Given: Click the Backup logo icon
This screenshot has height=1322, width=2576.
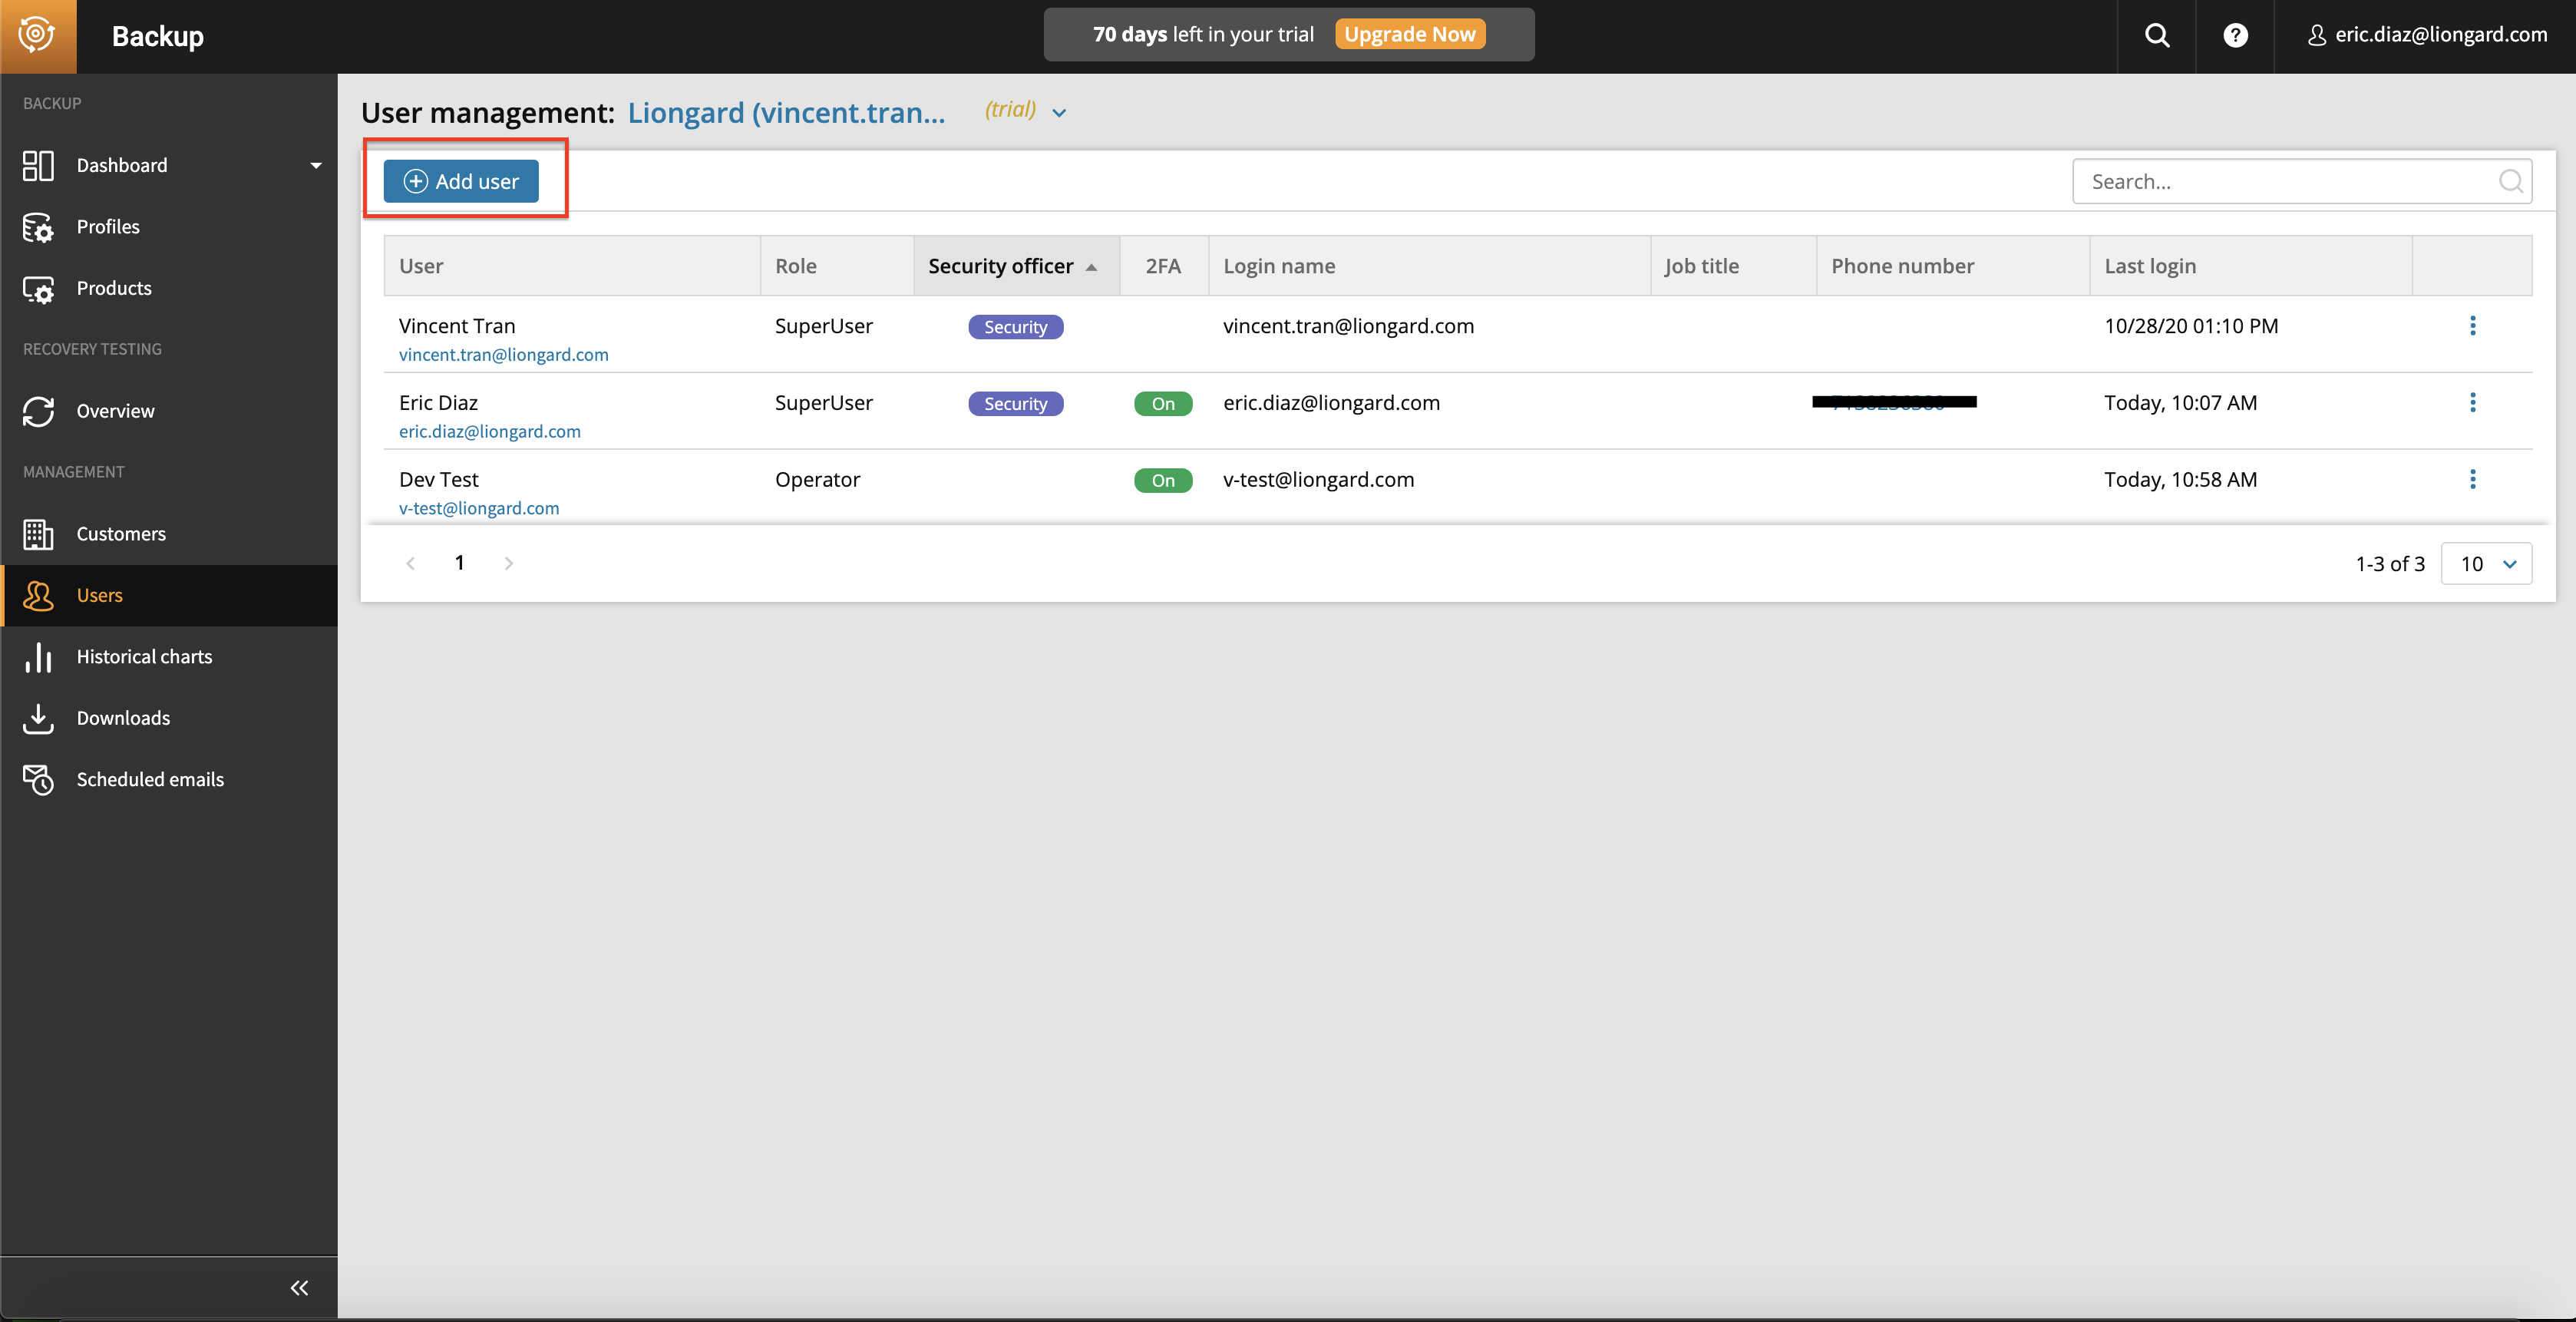Looking at the screenshot, I should [x=37, y=36].
